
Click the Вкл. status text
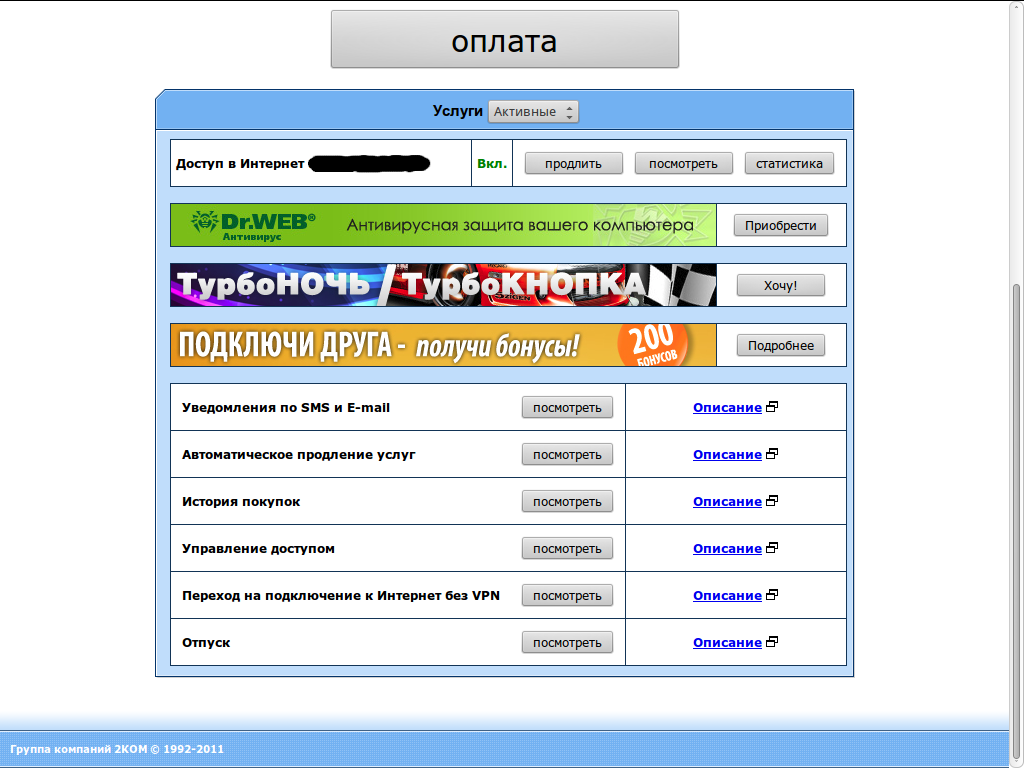tap(492, 163)
